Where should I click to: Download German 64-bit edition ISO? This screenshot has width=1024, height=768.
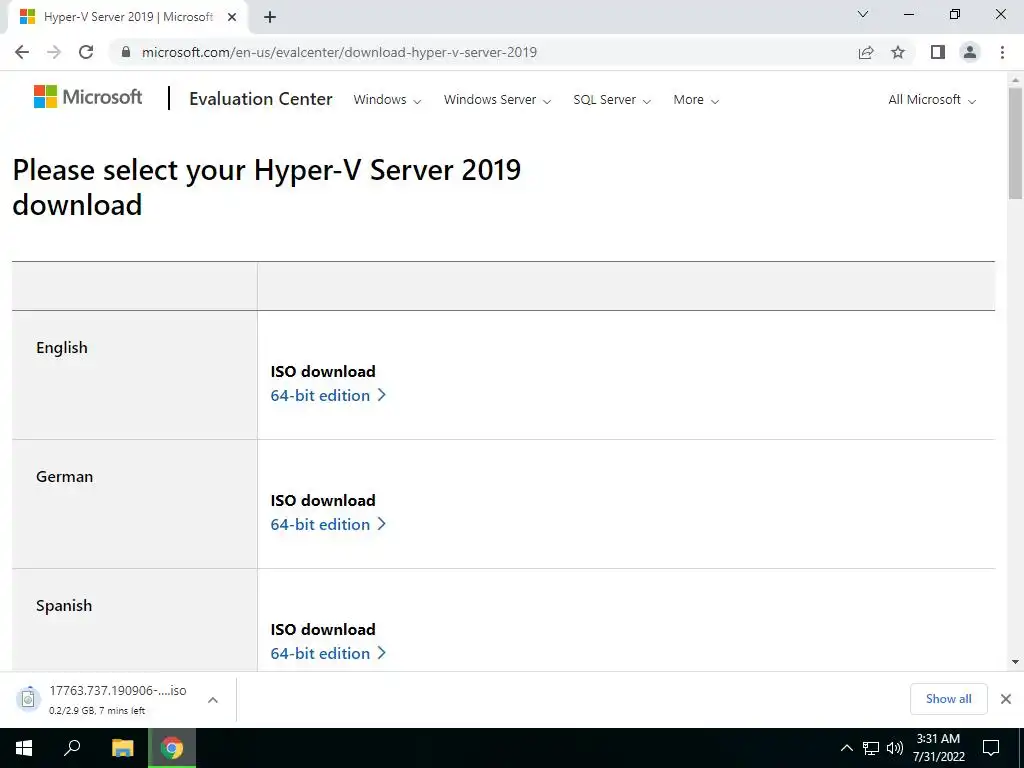328,524
